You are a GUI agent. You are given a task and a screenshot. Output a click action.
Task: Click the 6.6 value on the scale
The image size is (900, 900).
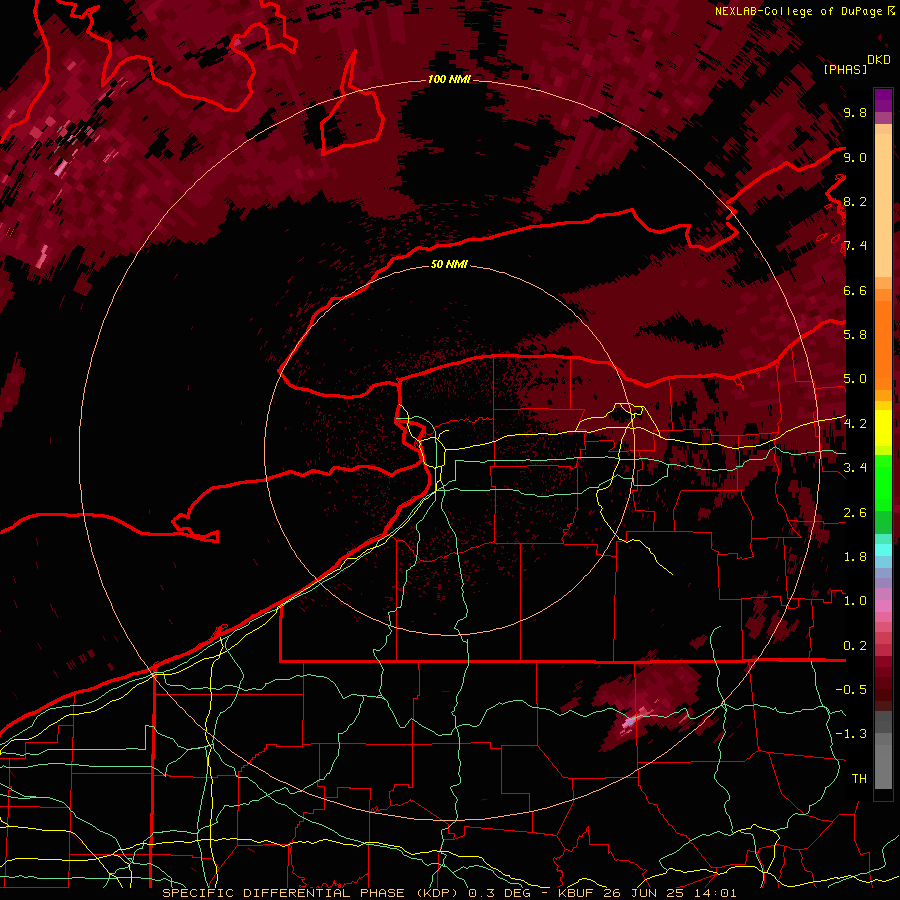[x=855, y=290]
